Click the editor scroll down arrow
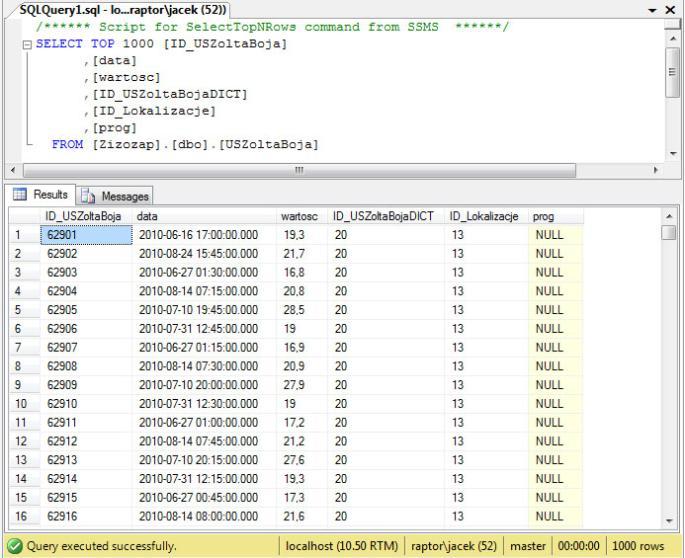This screenshot has height=558, width=685. pos(673,154)
